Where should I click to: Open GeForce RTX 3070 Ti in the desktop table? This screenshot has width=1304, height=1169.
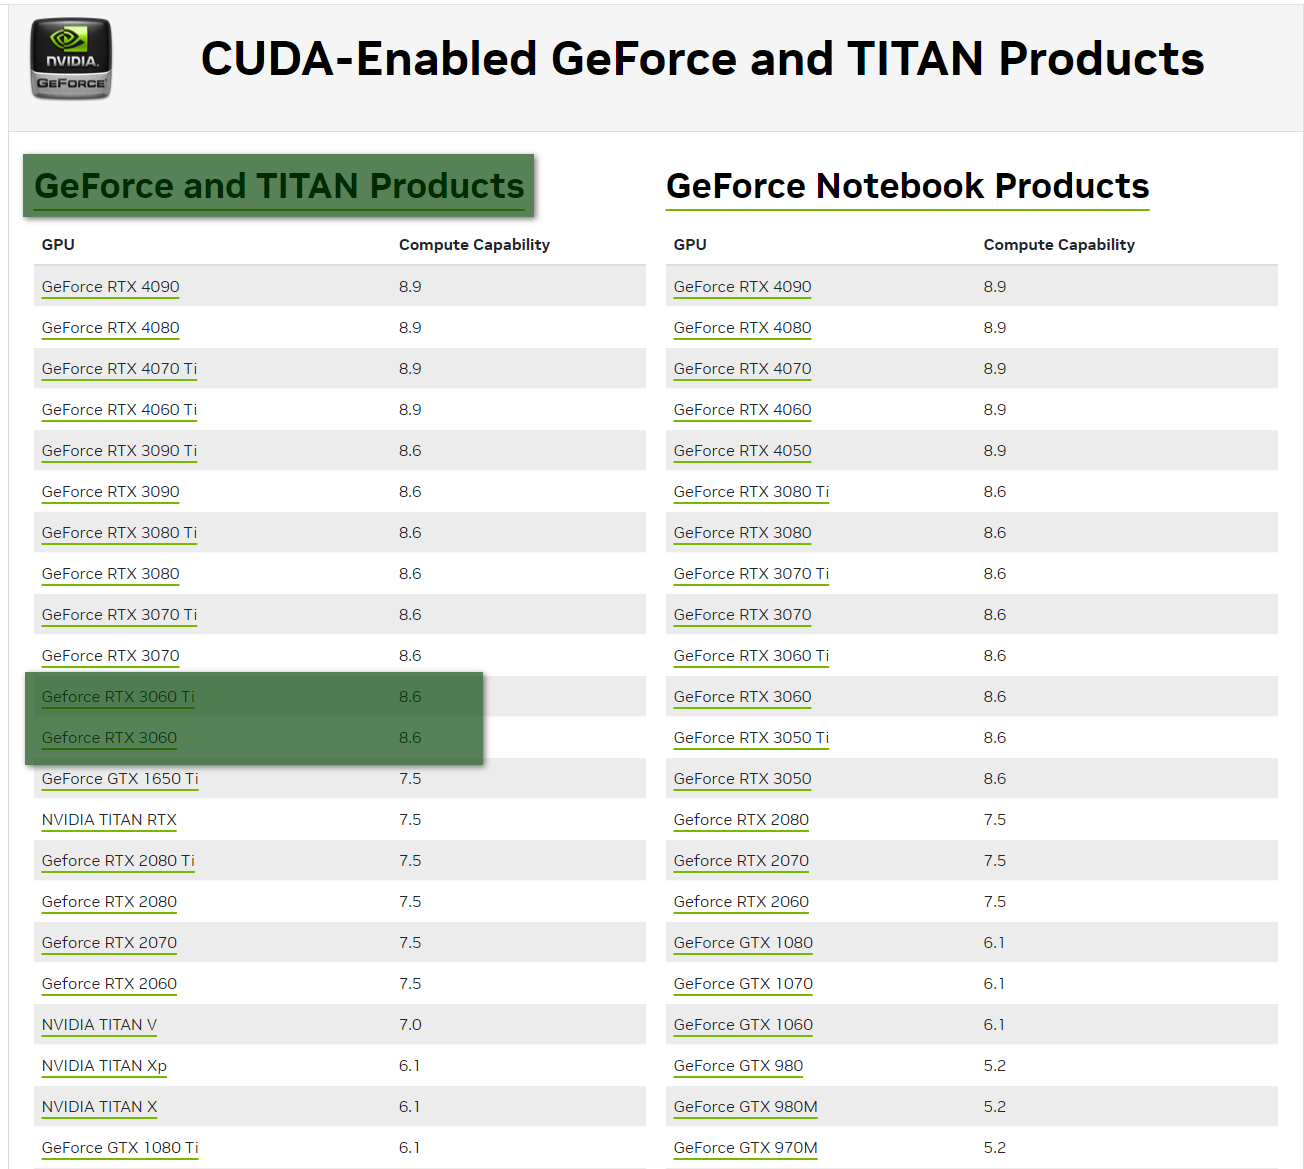119,615
